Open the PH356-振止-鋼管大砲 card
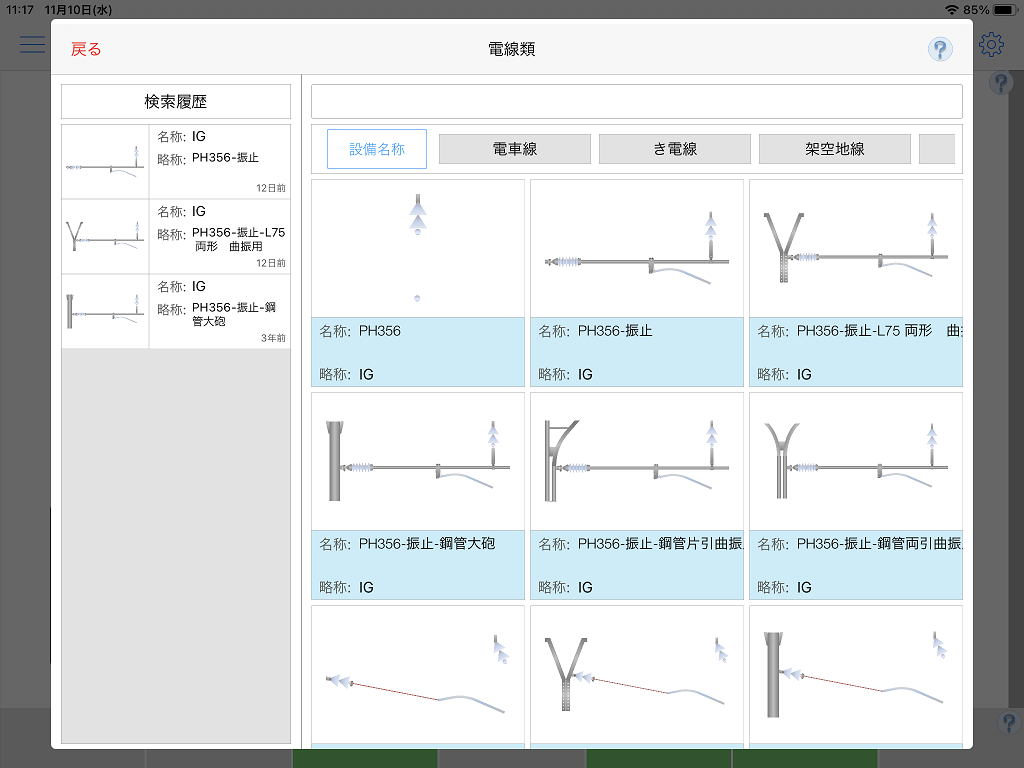Screen dimensions: 1024x768 click(418, 496)
